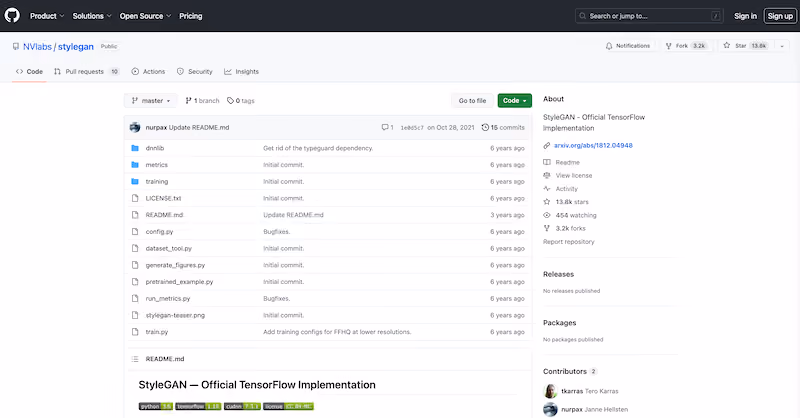Click the Sign up button
The image size is (800, 418).
pyautogui.click(x=780, y=16)
